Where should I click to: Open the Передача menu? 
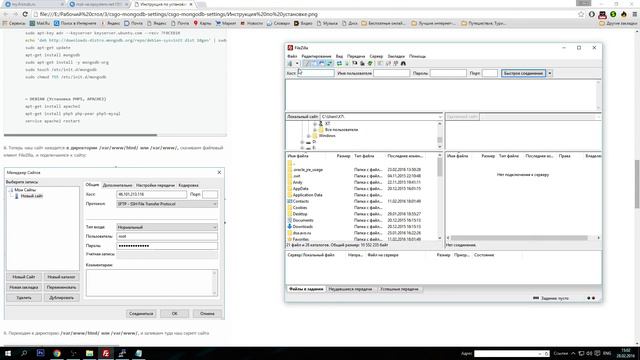356,56
